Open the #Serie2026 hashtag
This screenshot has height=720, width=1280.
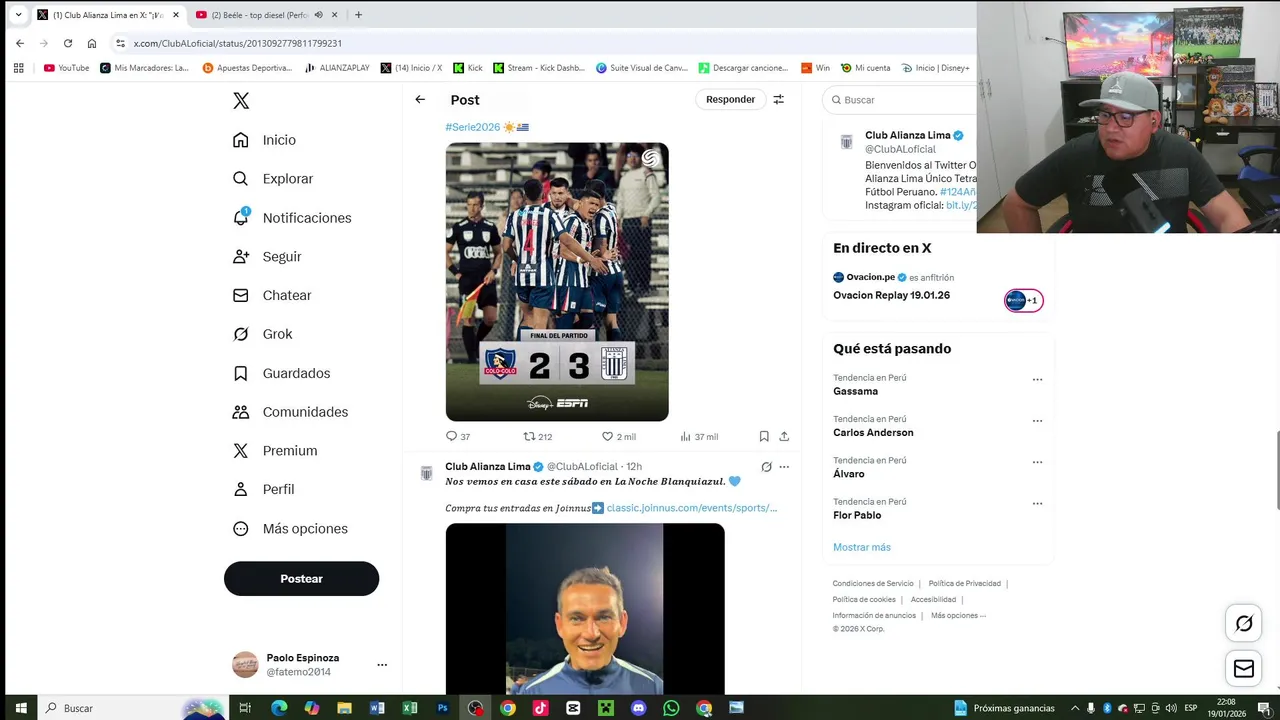472,127
